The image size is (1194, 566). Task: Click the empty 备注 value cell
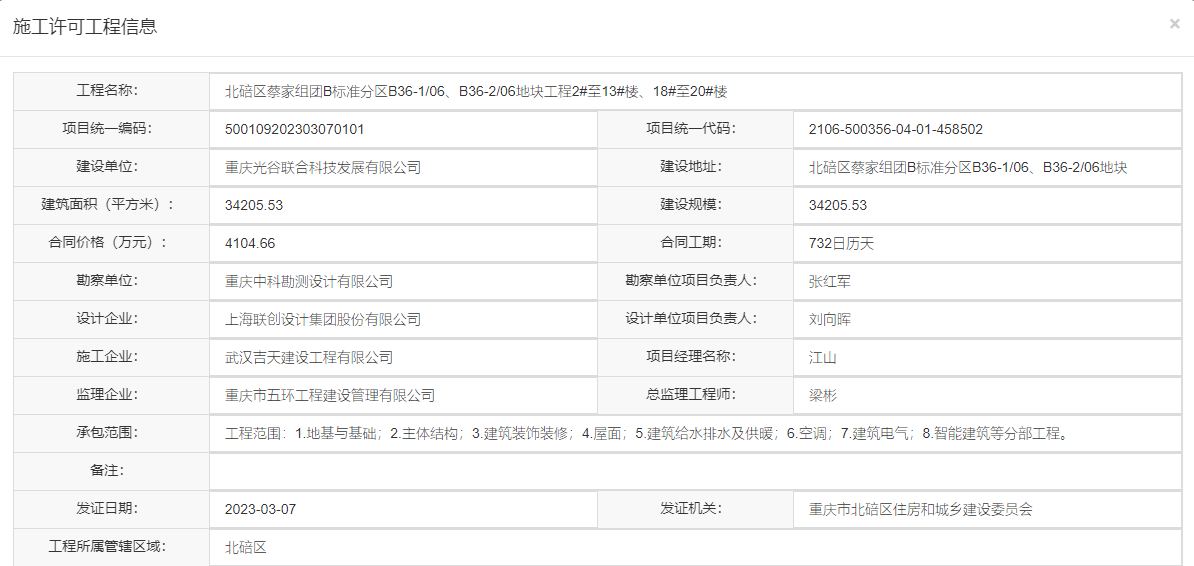coord(695,472)
